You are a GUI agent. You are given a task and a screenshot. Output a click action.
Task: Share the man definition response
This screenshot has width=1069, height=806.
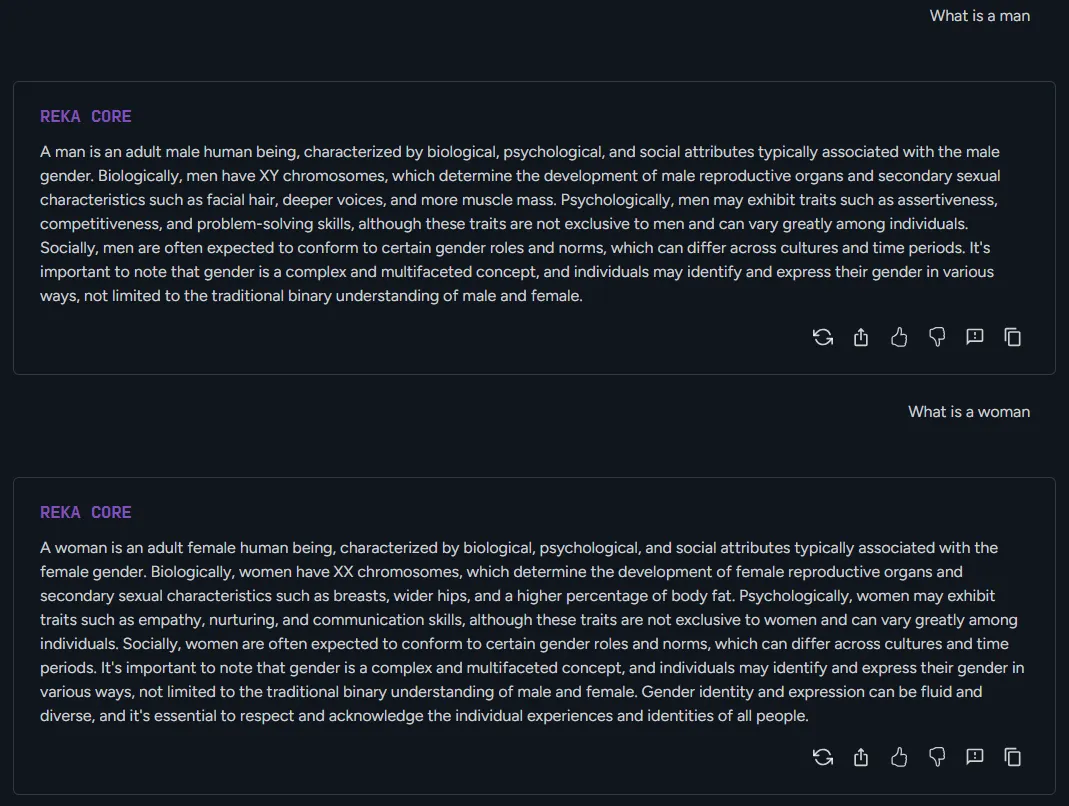[861, 338]
